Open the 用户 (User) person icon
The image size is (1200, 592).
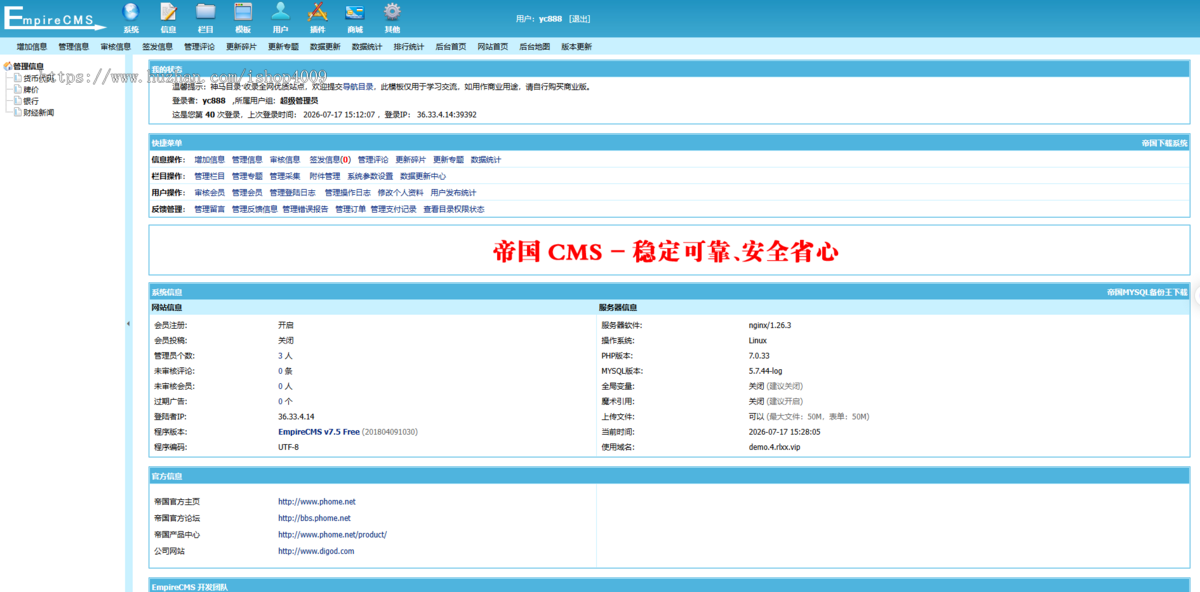click(280, 12)
